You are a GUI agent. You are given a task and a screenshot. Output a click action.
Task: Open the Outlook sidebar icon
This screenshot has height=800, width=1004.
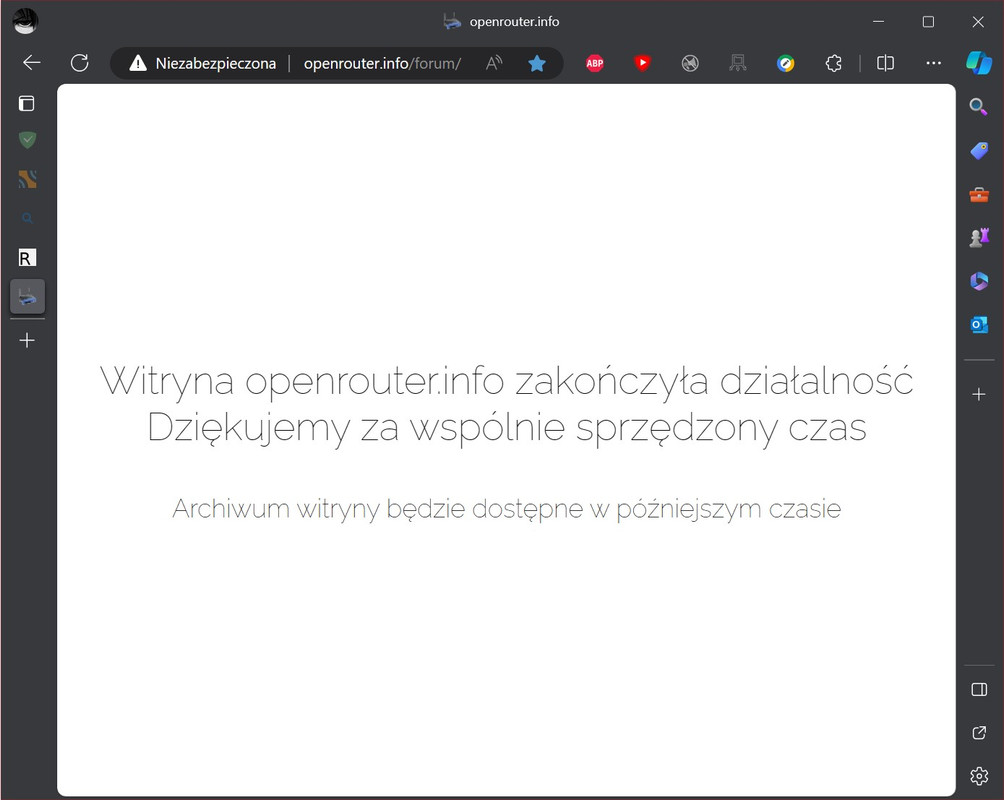[x=979, y=325]
